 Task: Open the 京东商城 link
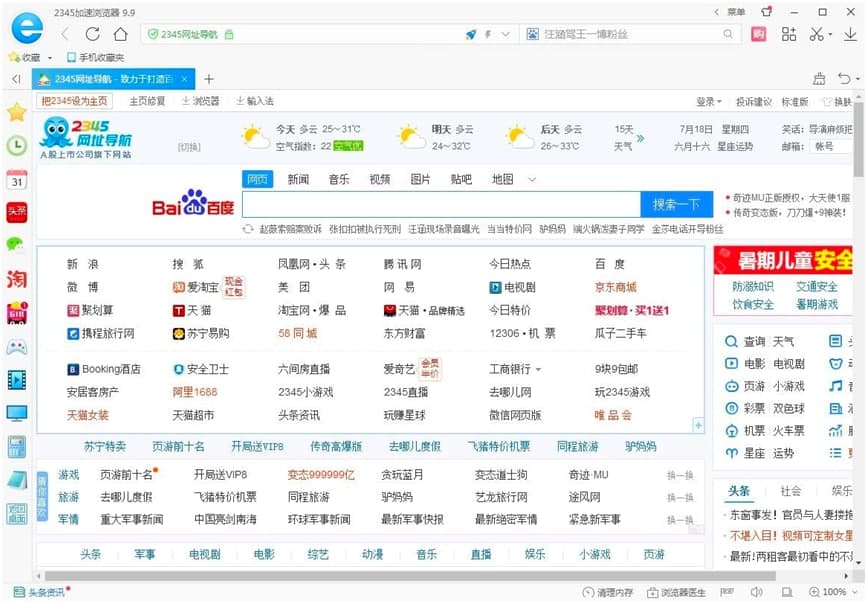coord(615,287)
